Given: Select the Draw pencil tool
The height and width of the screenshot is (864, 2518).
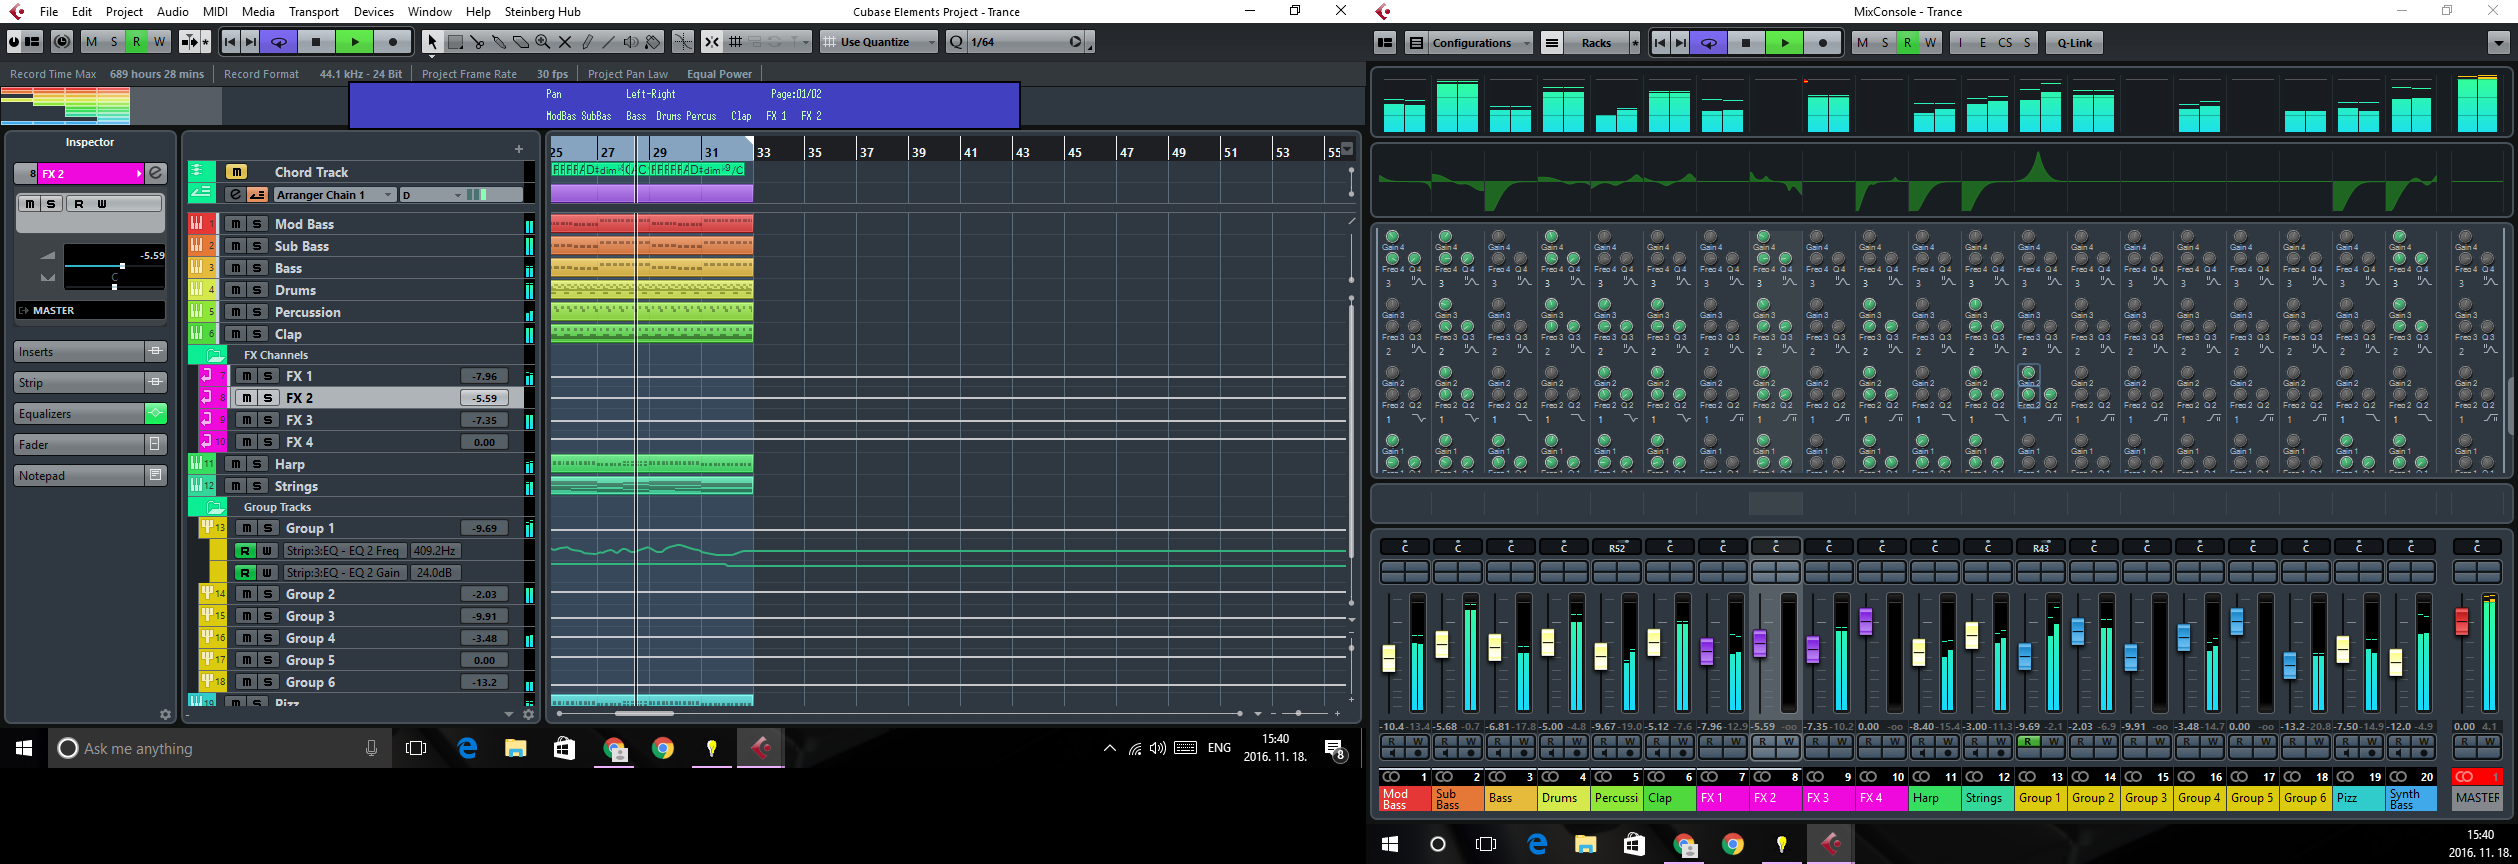Looking at the screenshot, I should 587,42.
